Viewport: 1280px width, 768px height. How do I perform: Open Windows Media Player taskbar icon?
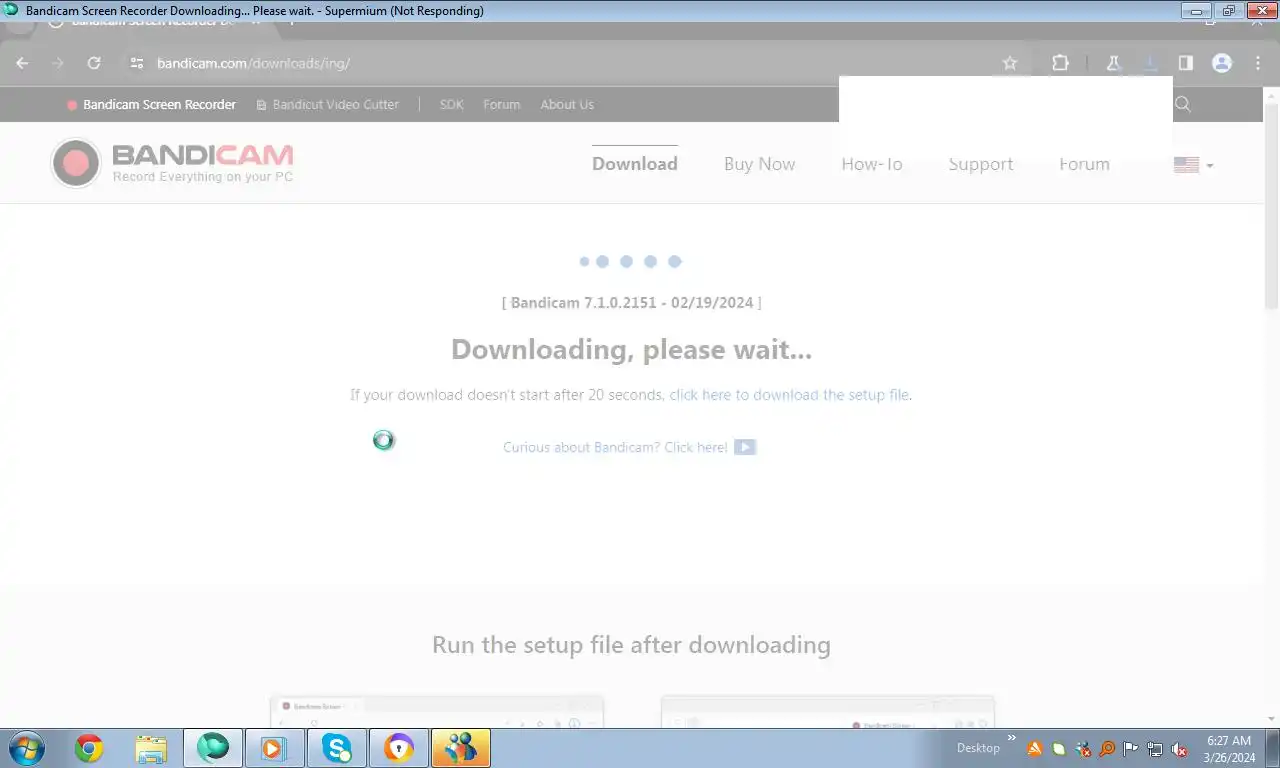[x=275, y=748]
